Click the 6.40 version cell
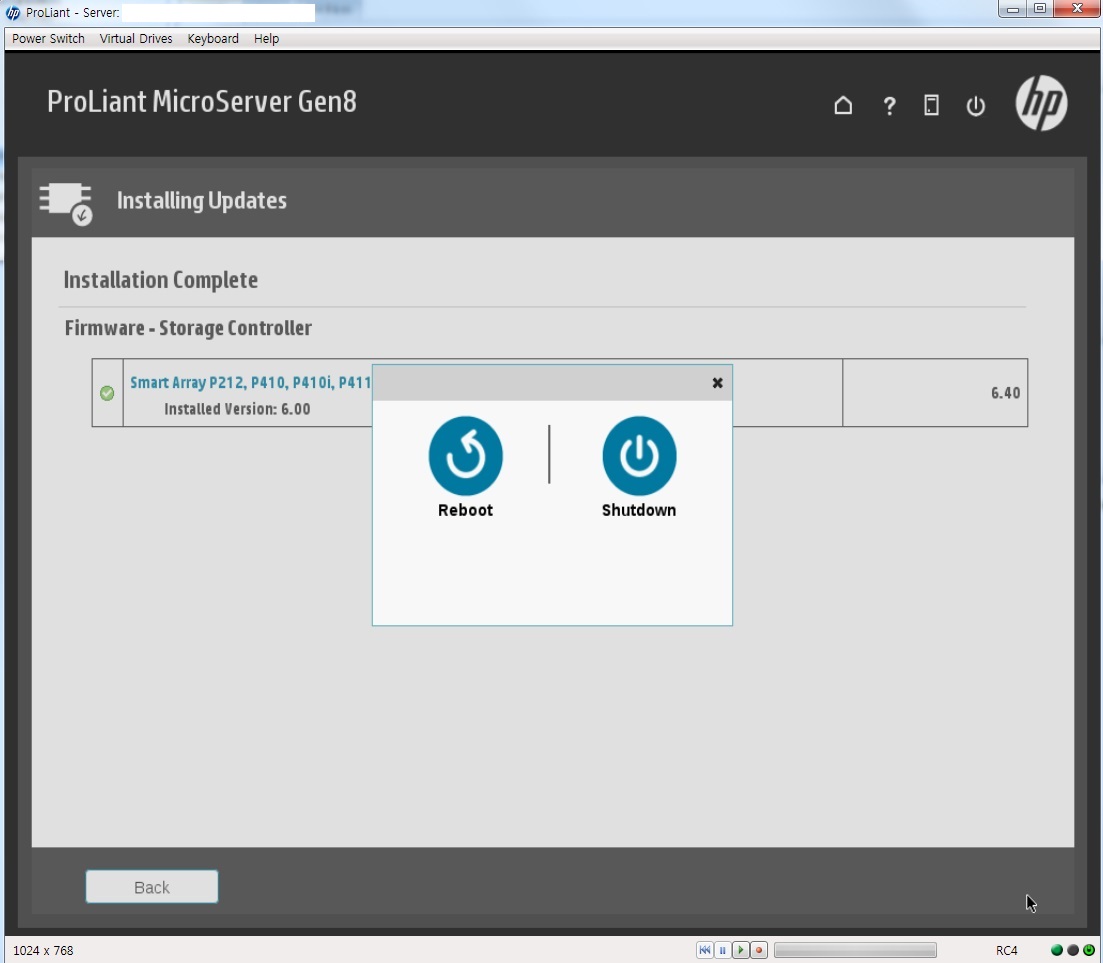Image resolution: width=1103 pixels, height=963 pixels. click(935, 393)
